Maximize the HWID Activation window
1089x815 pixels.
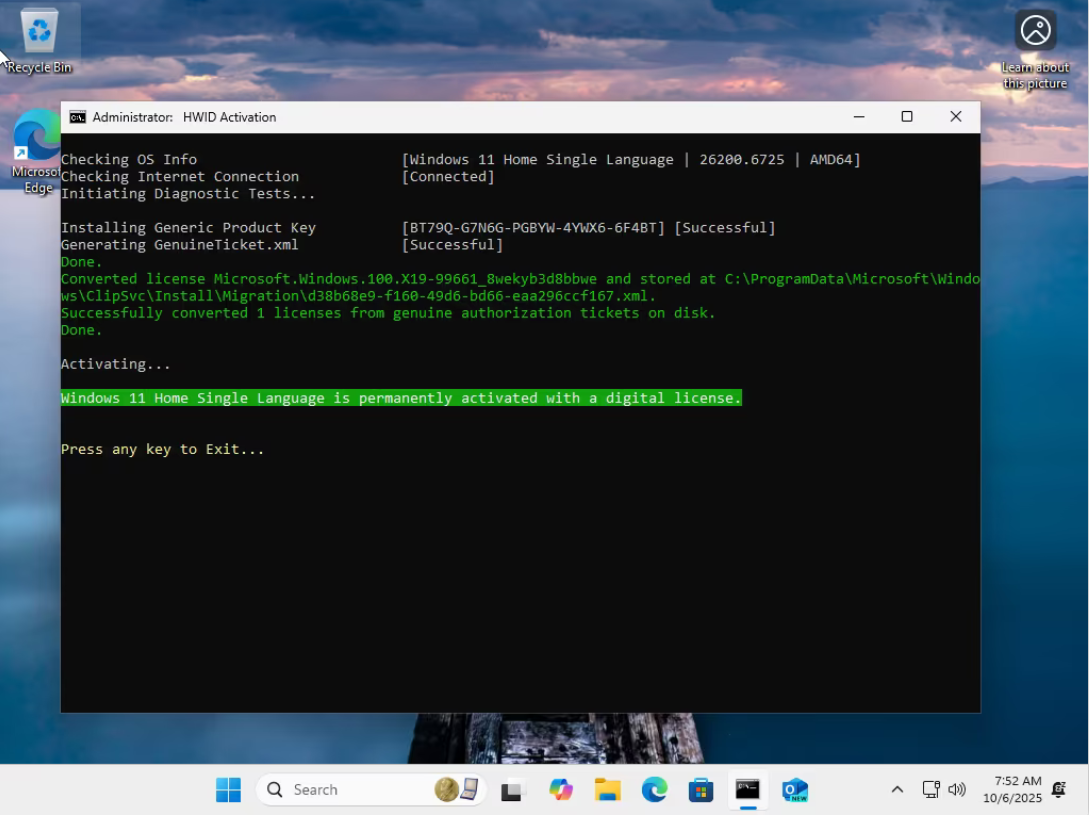pyautogui.click(x=907, y=117)
